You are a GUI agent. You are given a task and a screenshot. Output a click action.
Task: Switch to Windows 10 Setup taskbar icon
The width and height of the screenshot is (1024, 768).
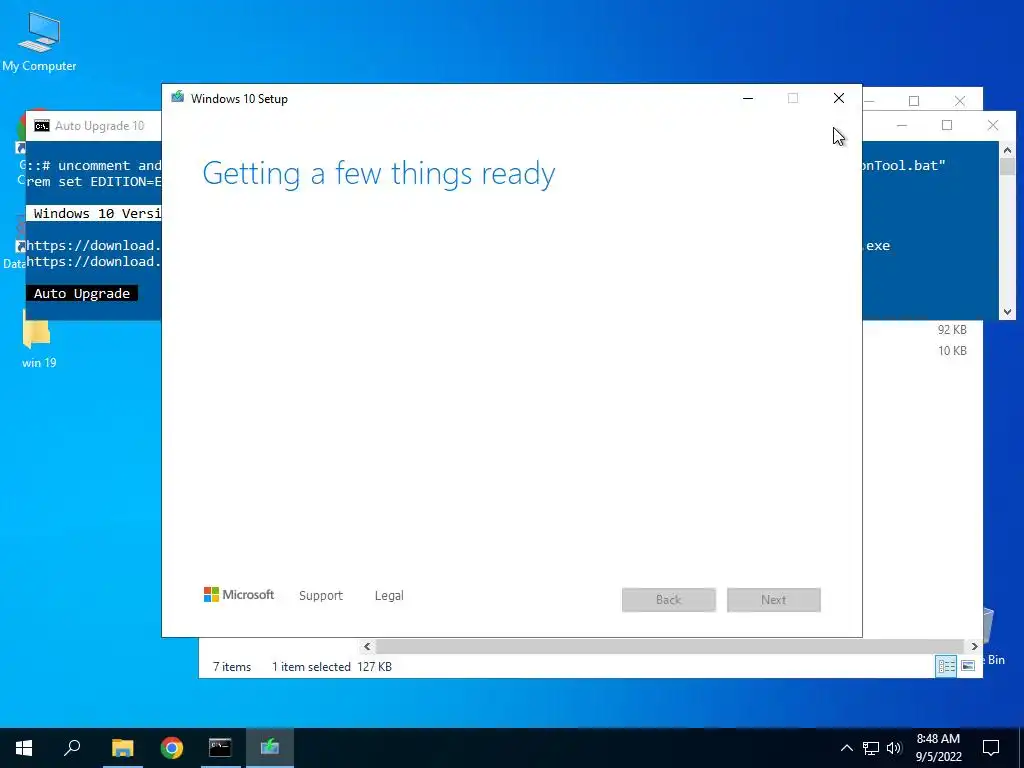pyautogui.click(x=270, y=748)
